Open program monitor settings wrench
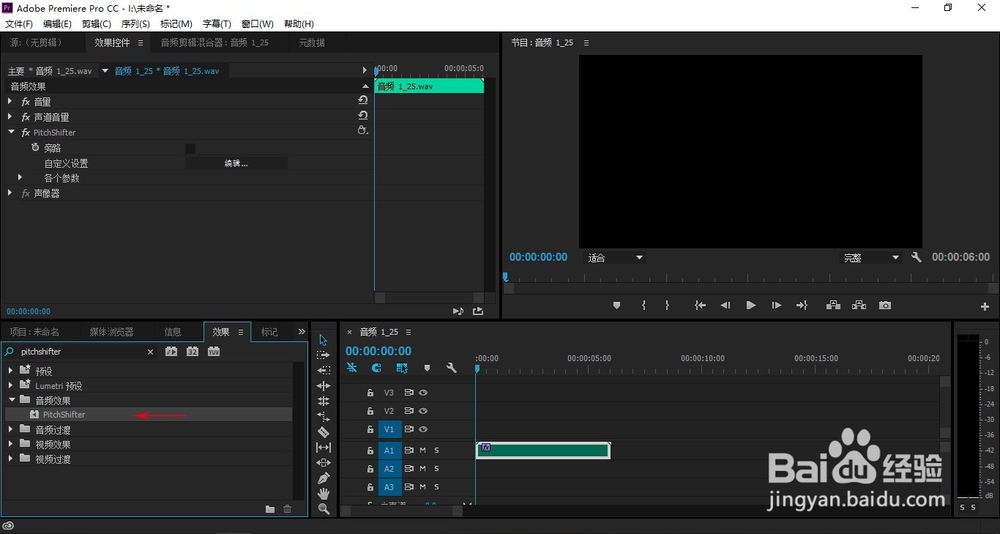The image size is (1000, 534). click(x=916, y=257)
